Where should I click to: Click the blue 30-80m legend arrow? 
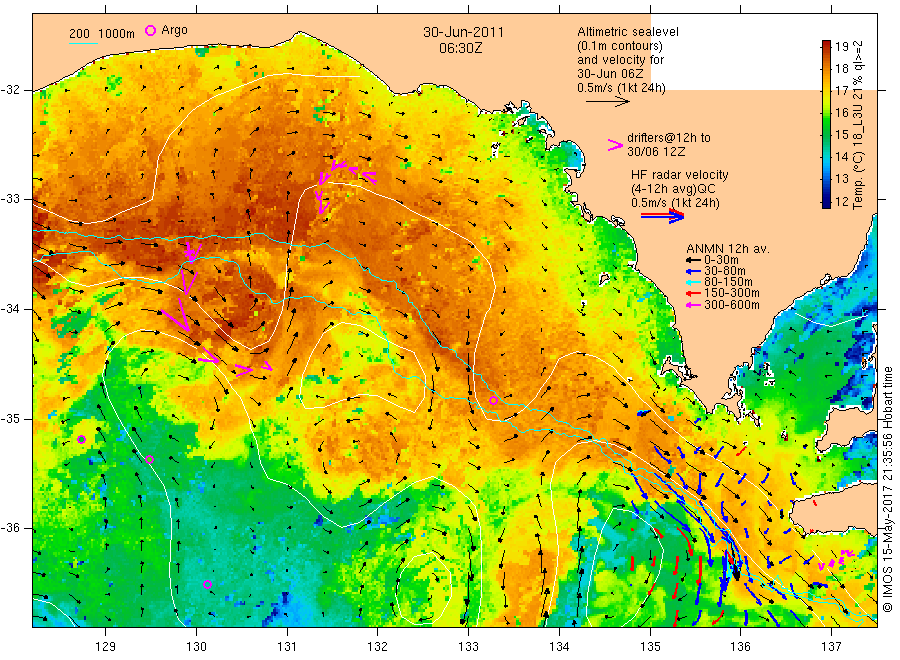point(693,271)
